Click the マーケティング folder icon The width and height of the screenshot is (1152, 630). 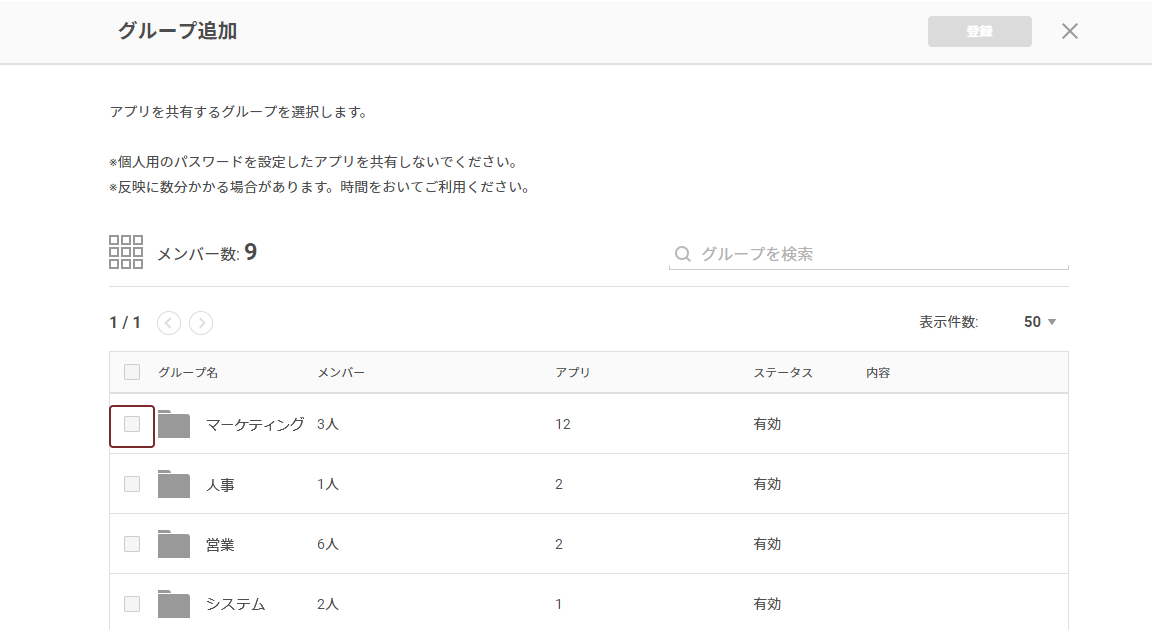174,425
